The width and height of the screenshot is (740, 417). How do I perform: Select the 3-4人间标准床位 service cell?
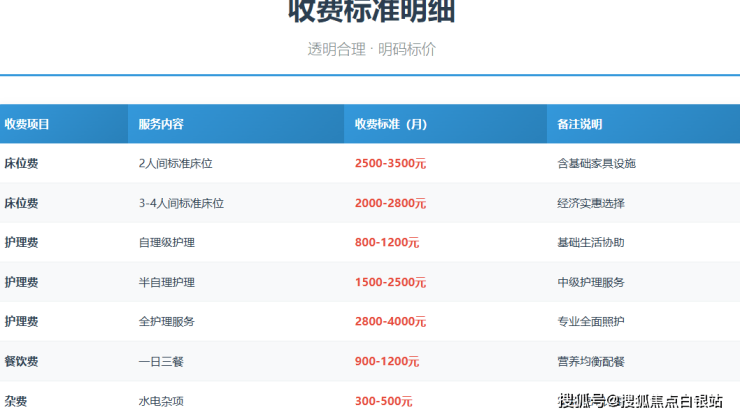coord(181,203)
